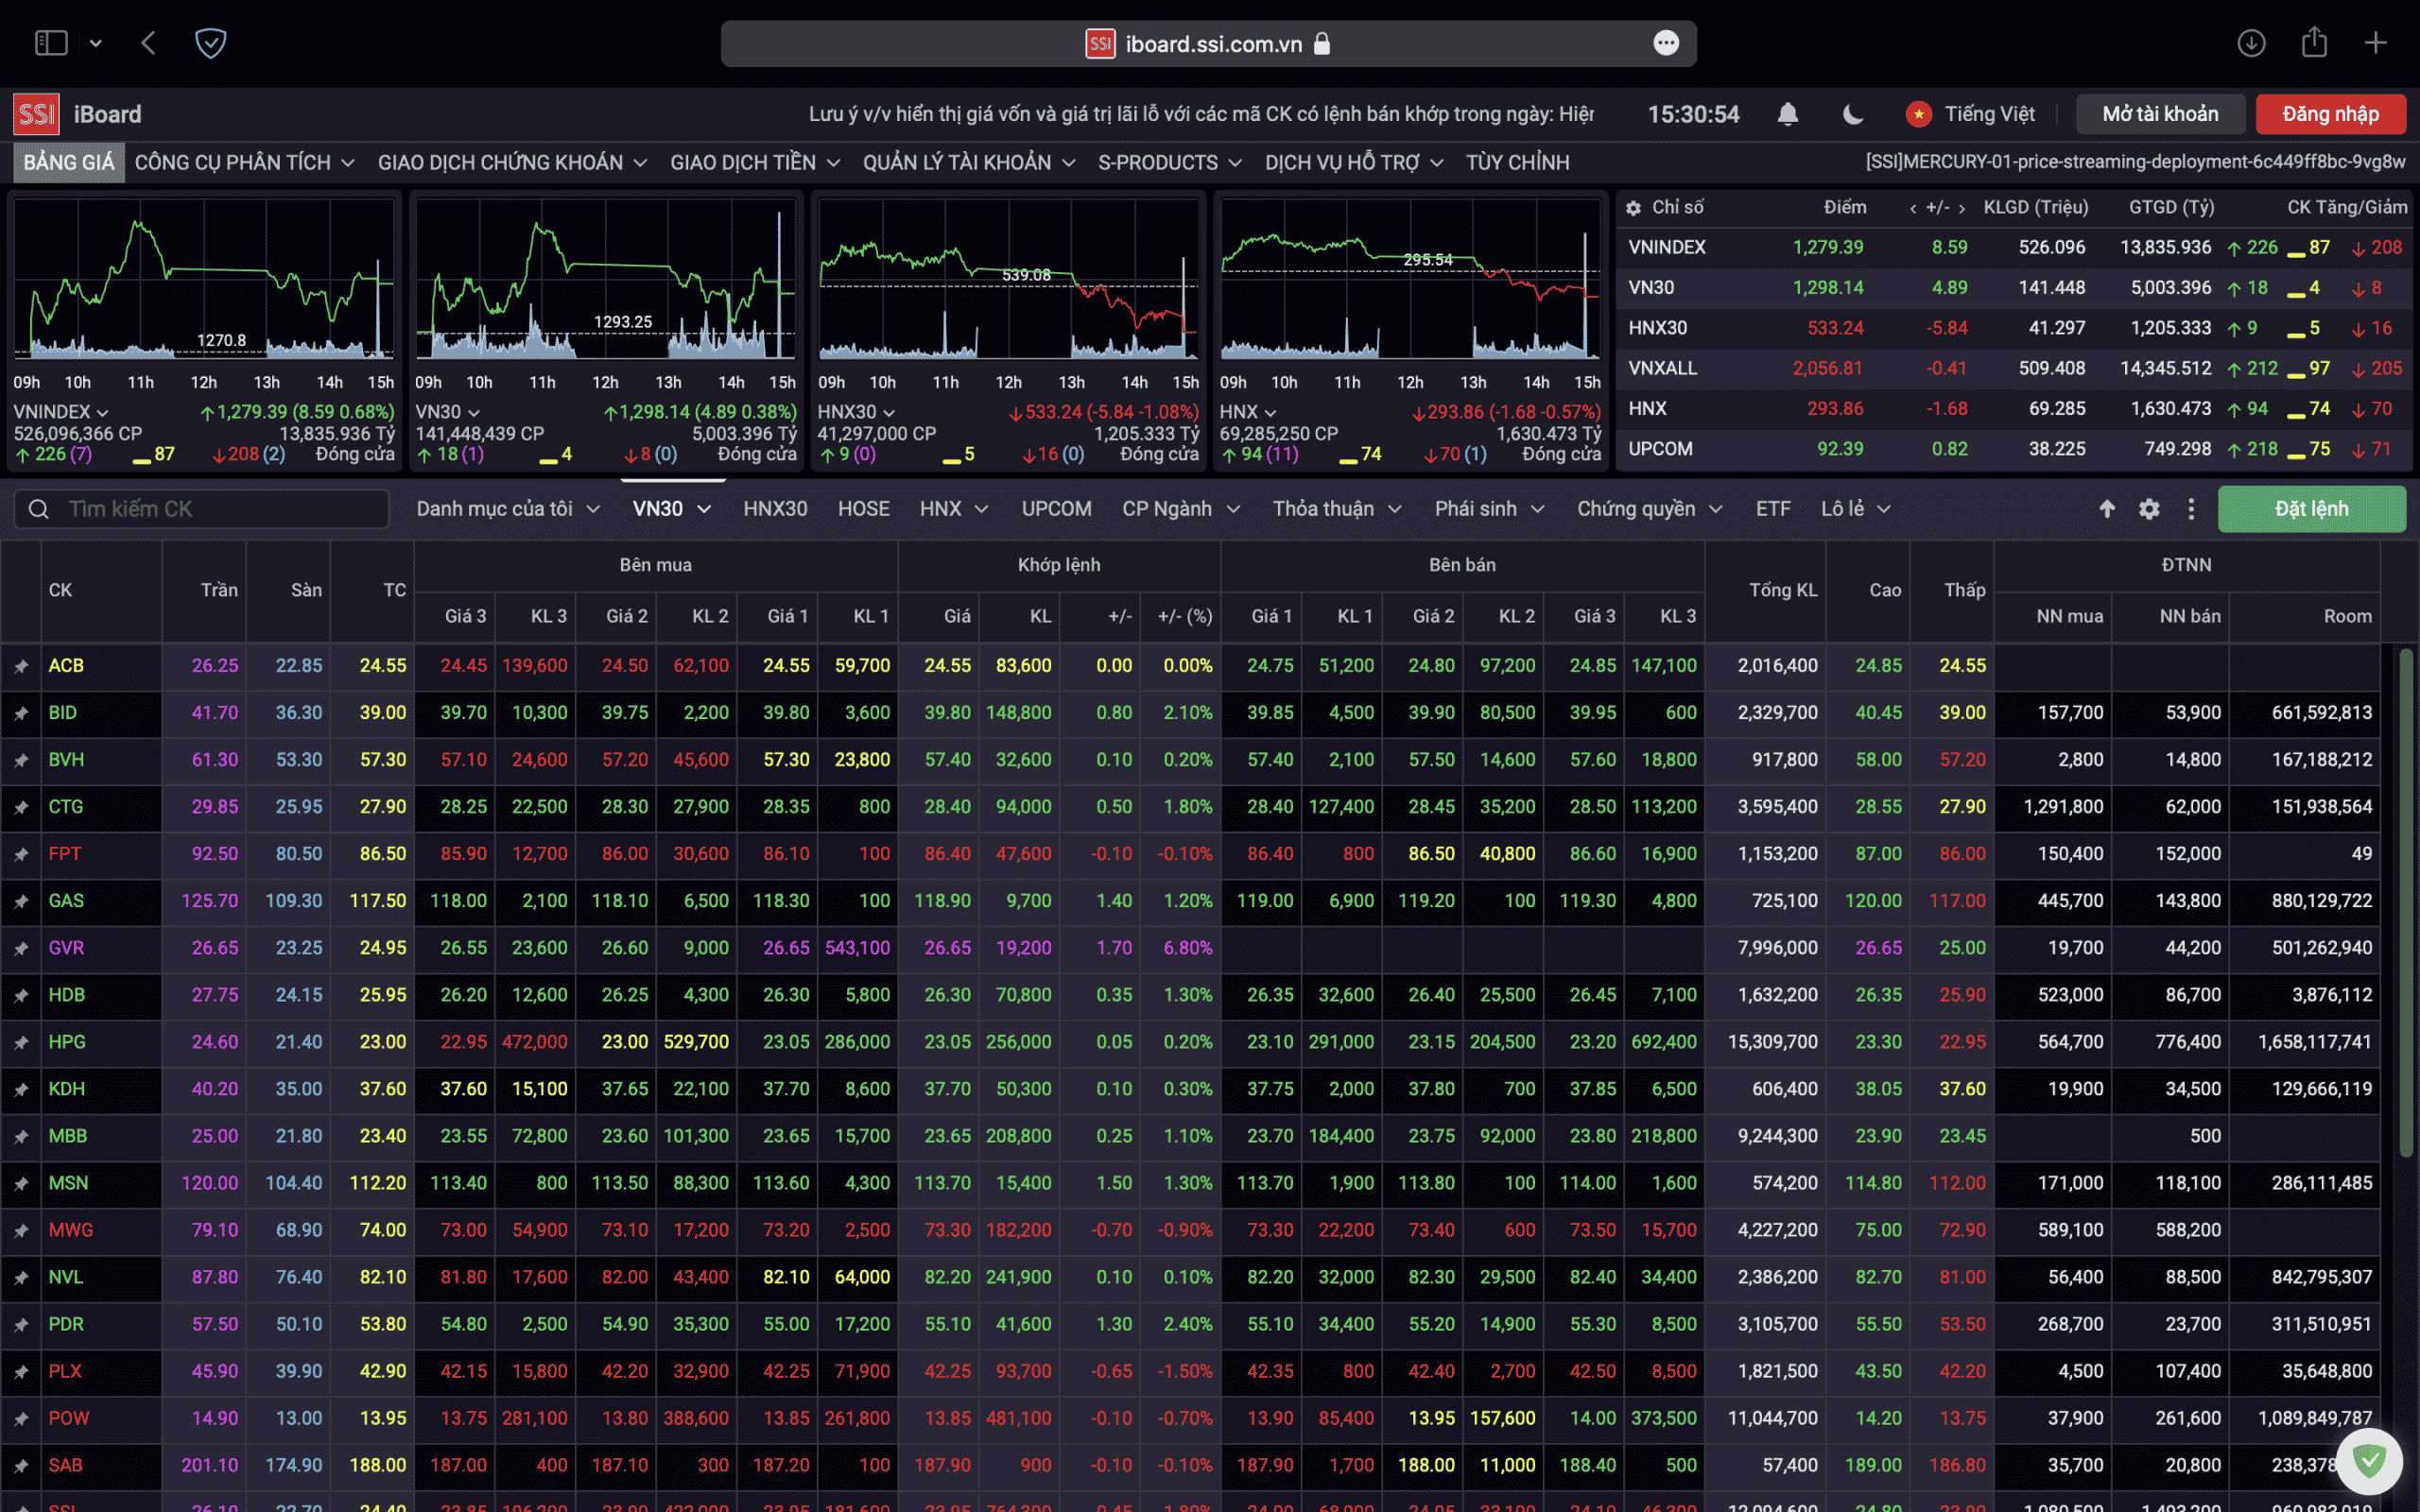The image size is (2420, 1512).
Task: Open the Lô lẻ dropdown
Action: pos(1856,509)
